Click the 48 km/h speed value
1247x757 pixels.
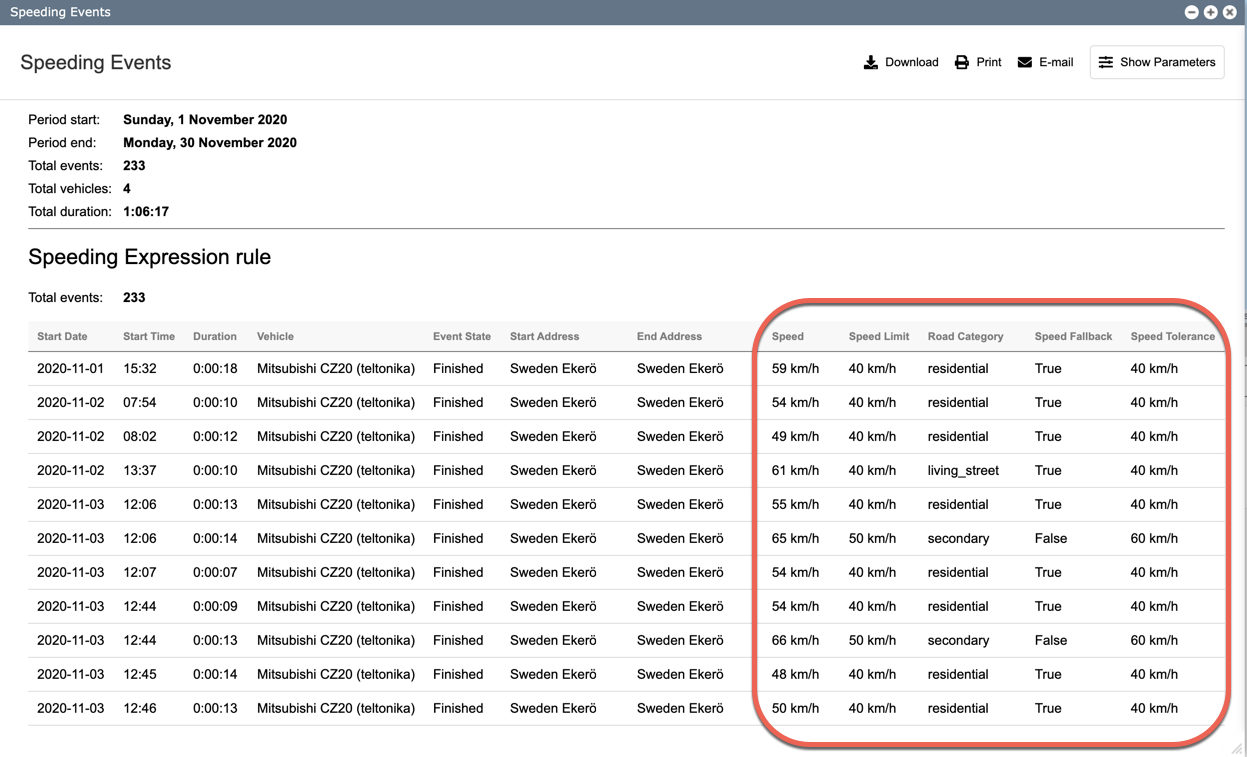pos(795,675)
